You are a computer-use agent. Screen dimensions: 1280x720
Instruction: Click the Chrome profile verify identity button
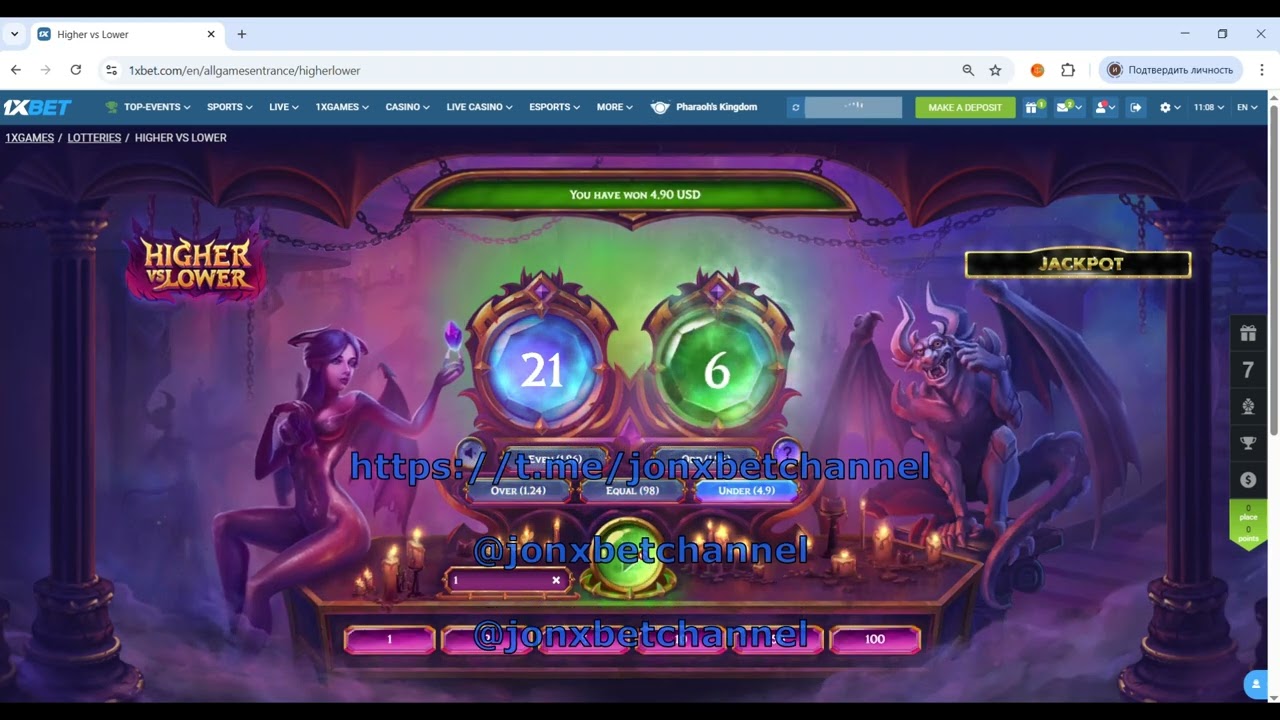1171,70
